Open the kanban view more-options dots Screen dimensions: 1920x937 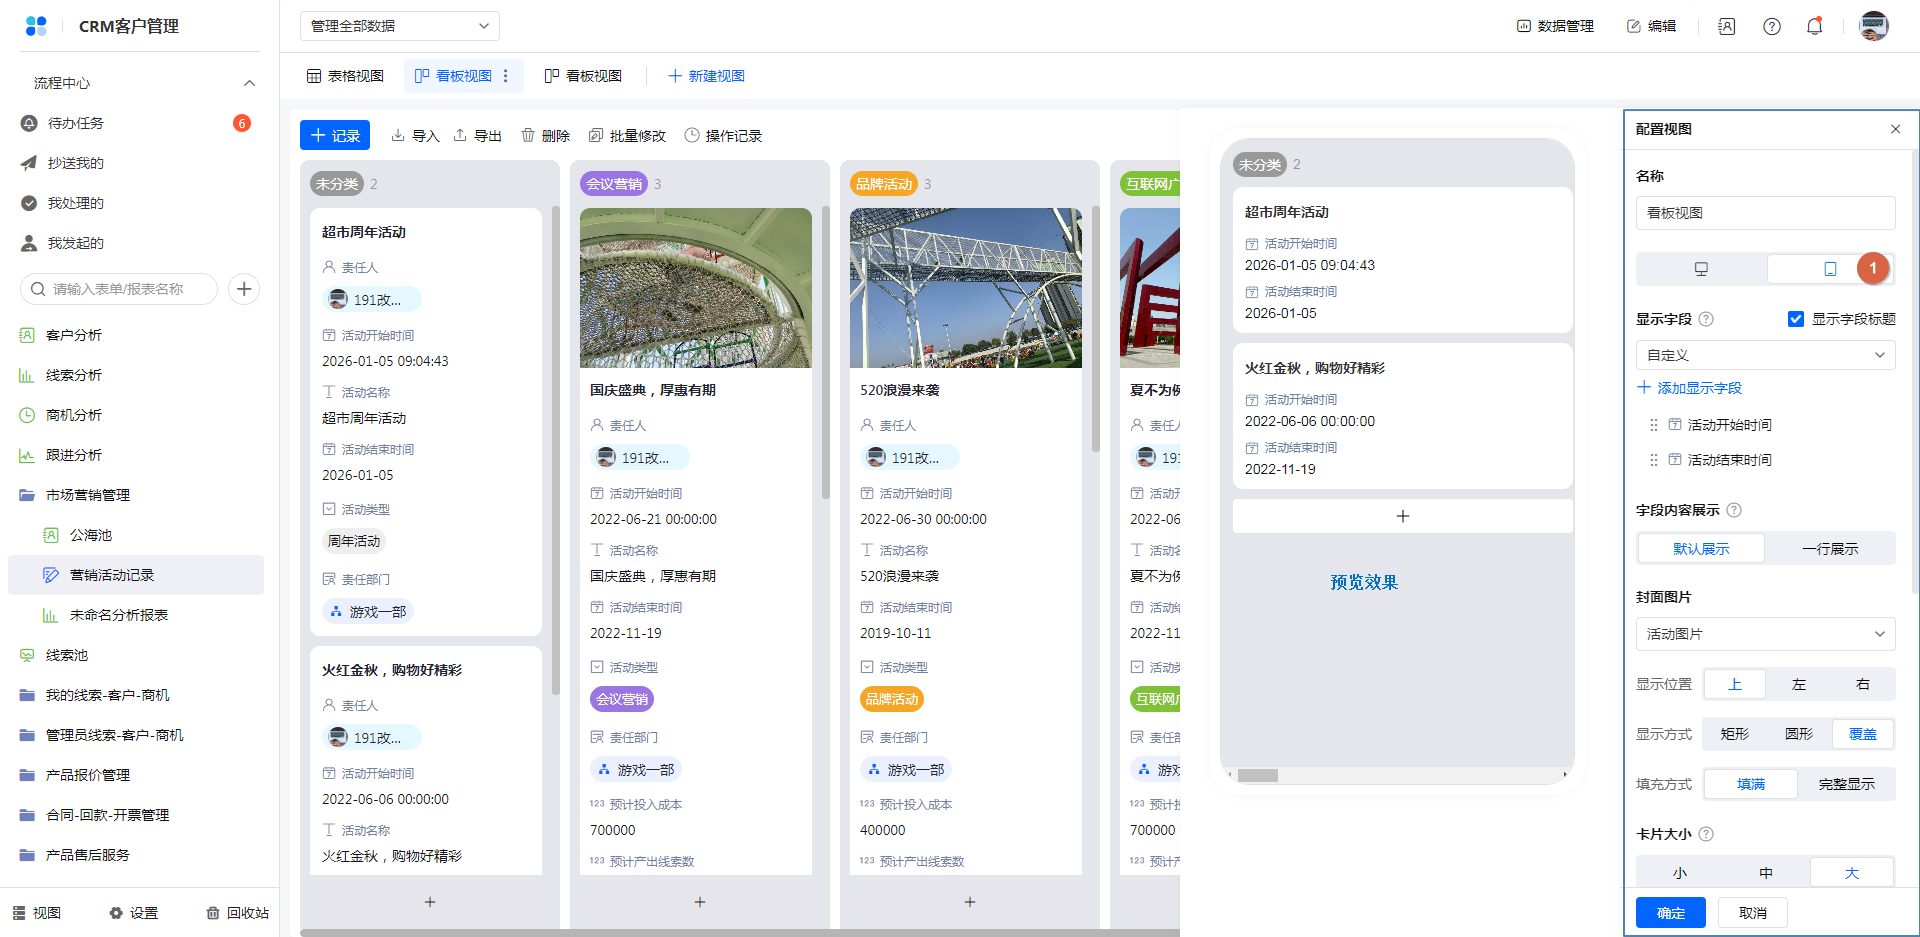pyautogui.click(x=506, y=76)
